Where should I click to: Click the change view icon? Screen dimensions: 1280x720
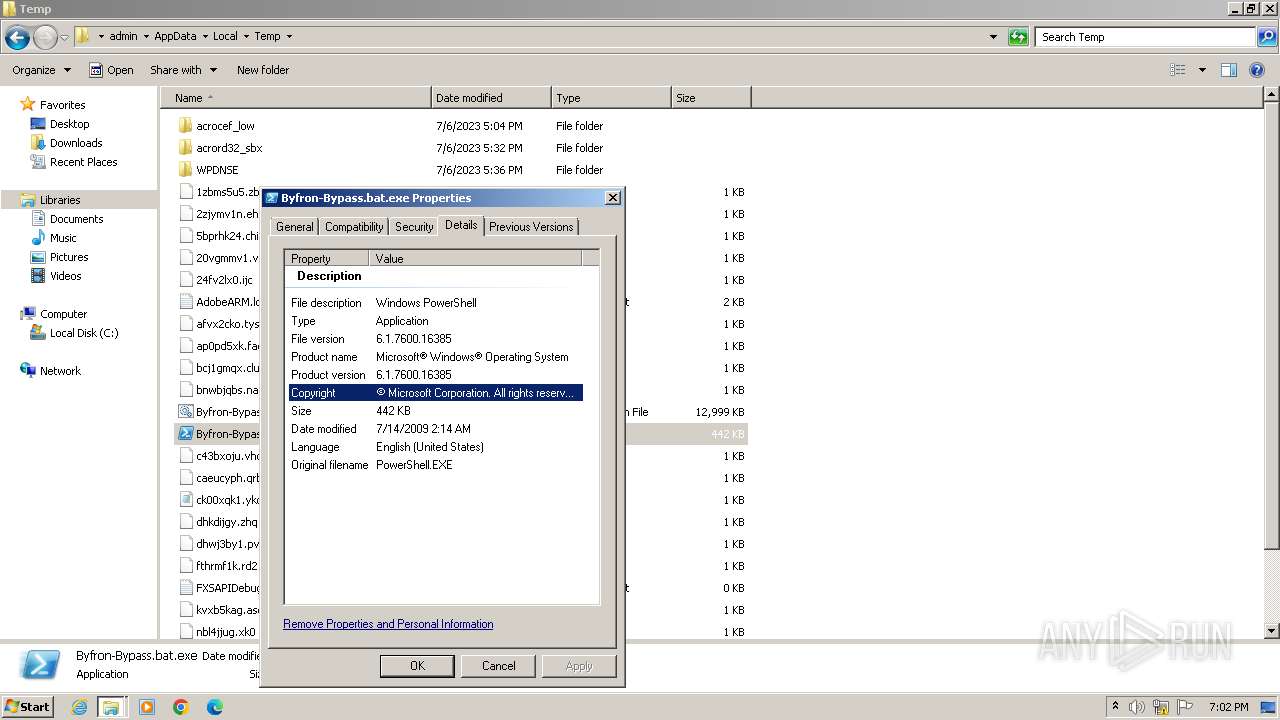[x=1178, y=70]
